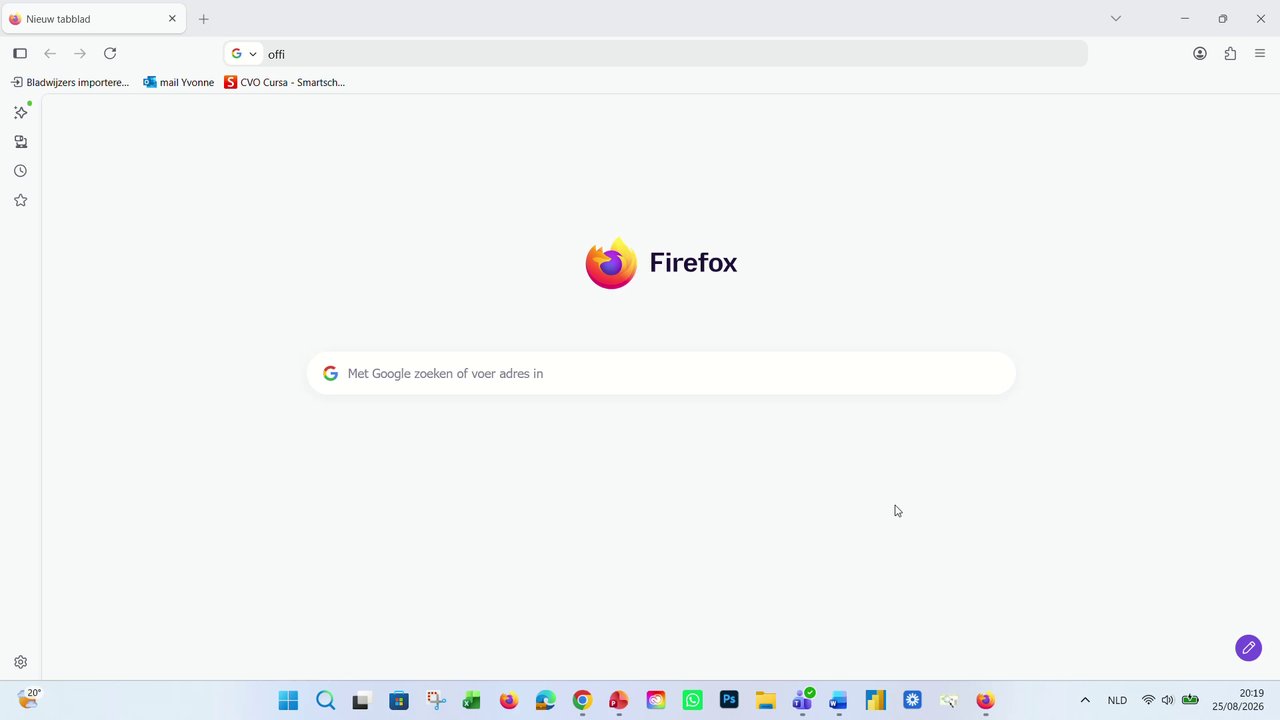Focus the 'Met Google zoeken' search box
This screenshot has height=720, width=1280.
(x=661, y=373)
